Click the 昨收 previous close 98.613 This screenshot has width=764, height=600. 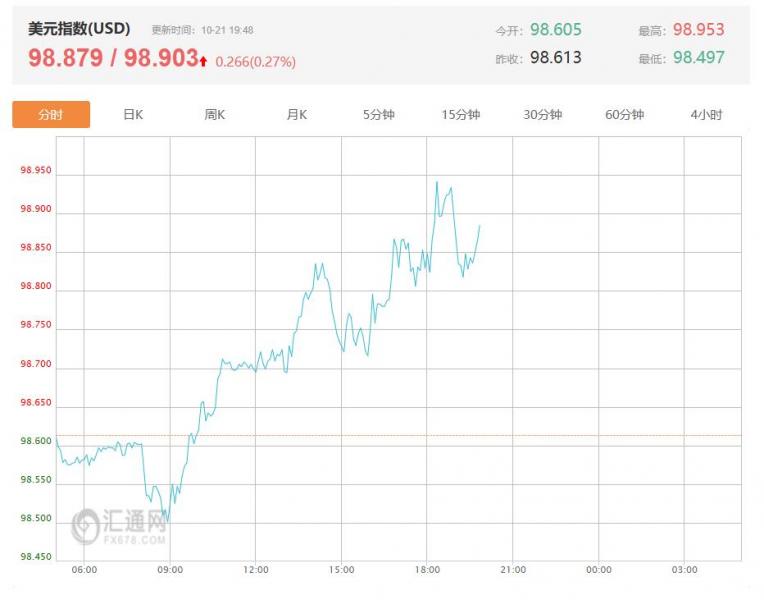(555, 58)
